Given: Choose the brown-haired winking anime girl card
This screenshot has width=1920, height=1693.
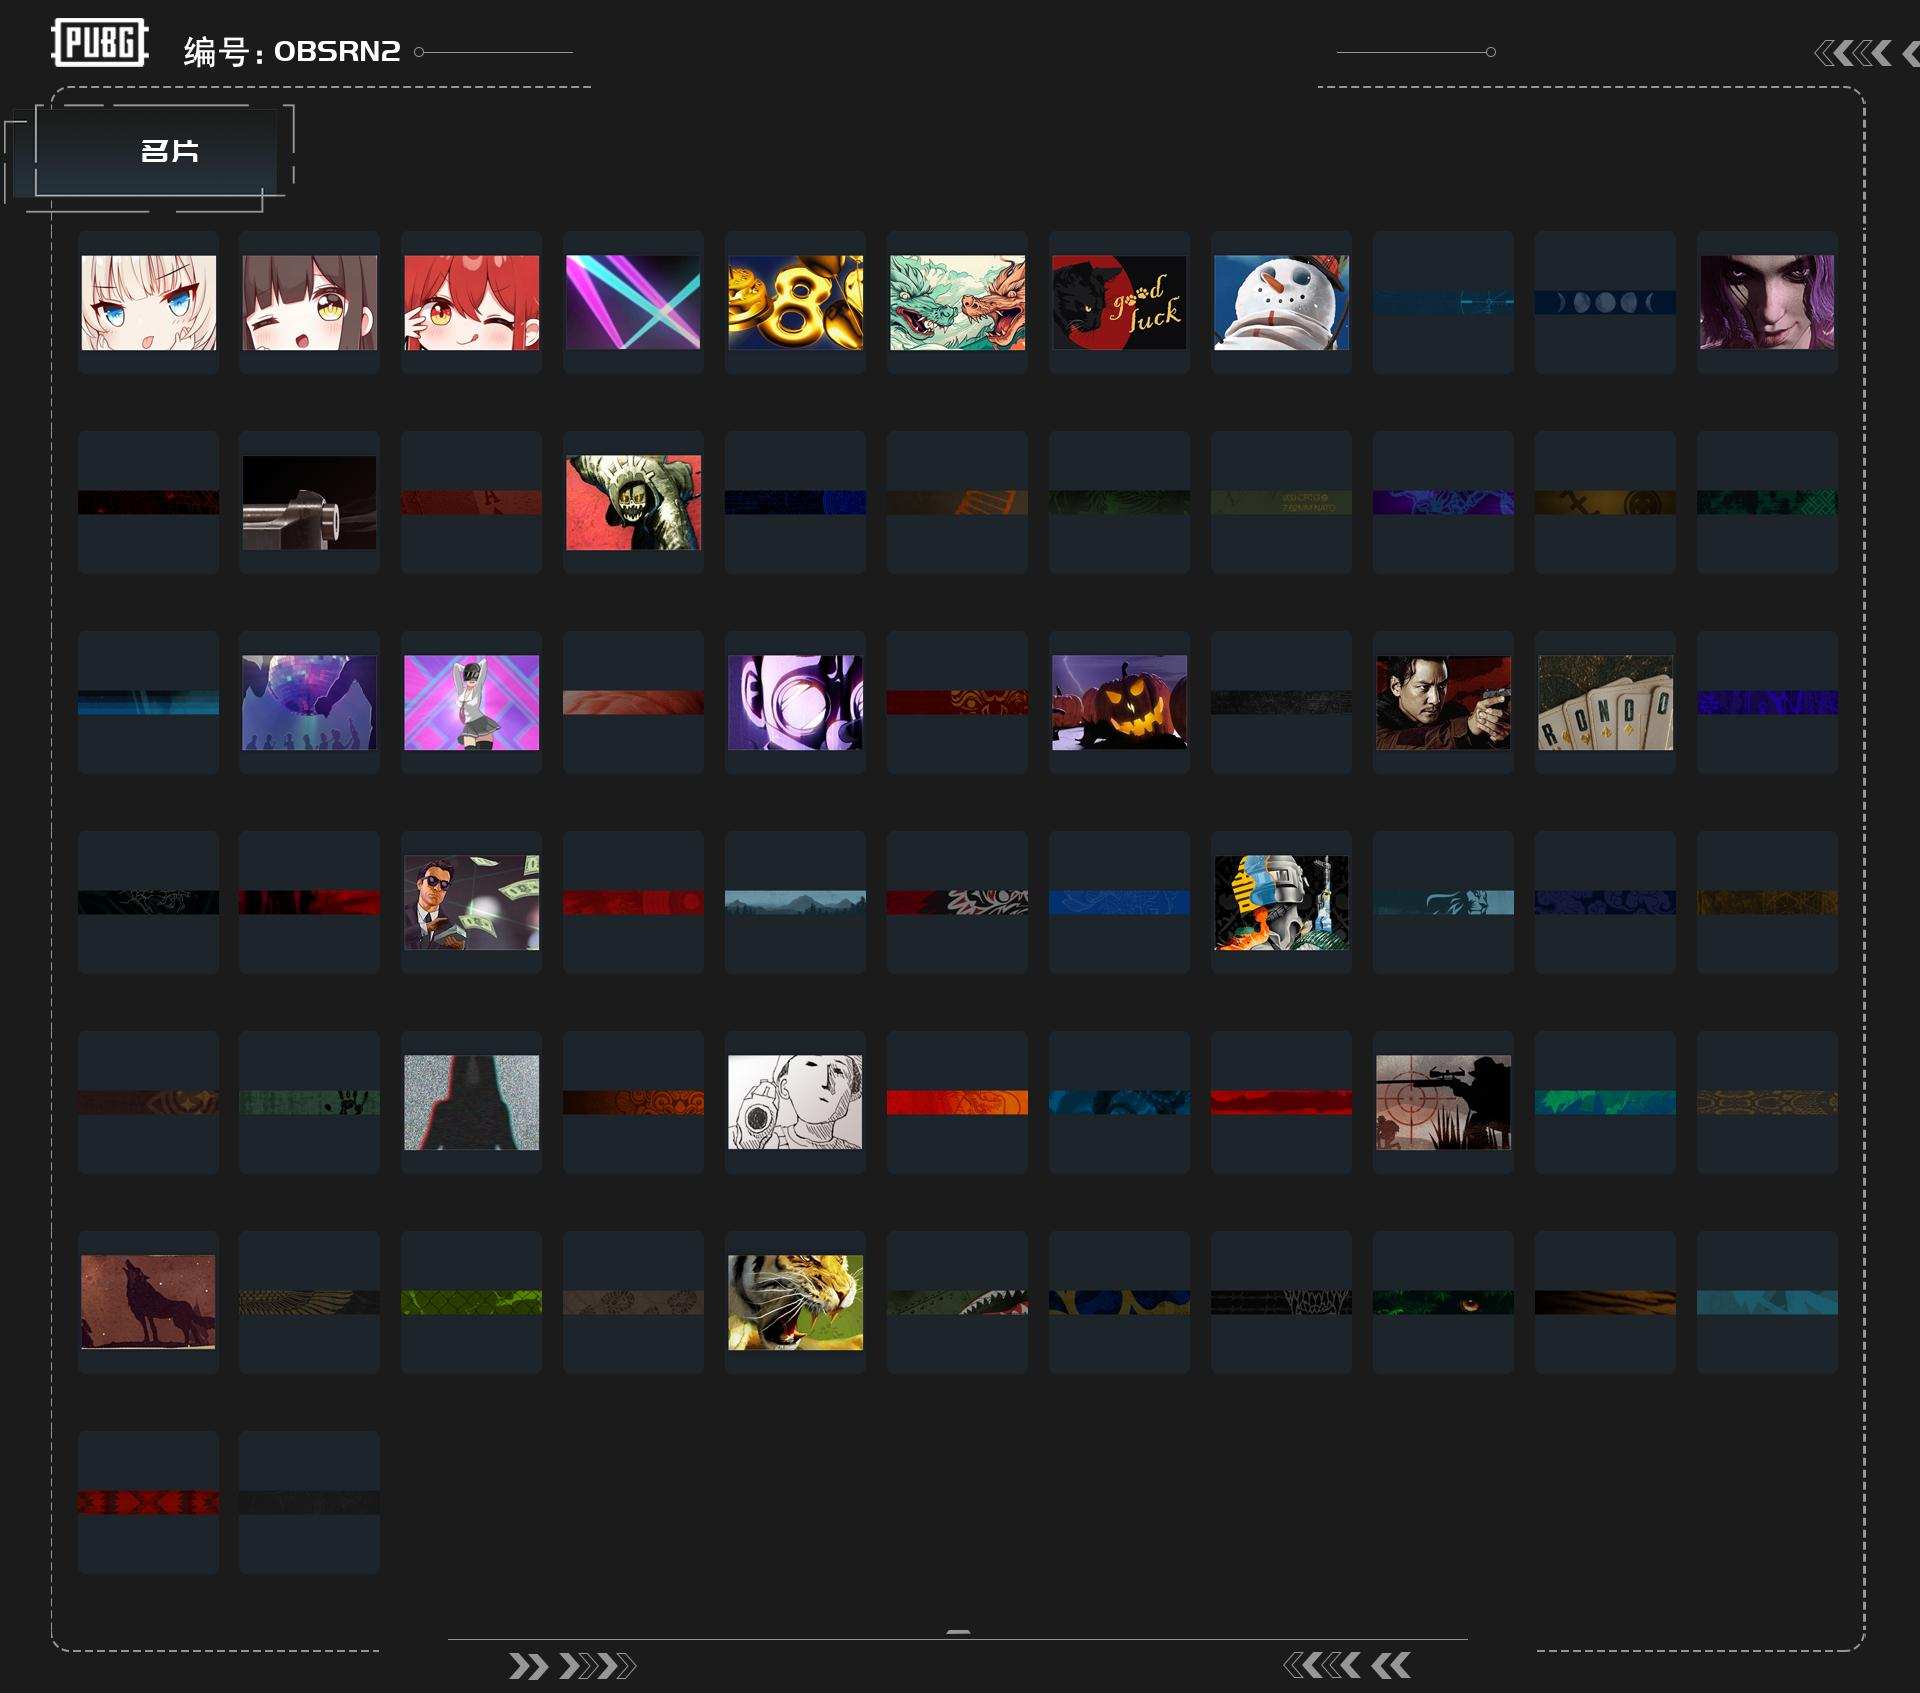Looking at the screenshot, I should pyautogui.click(x=310, y=302).
